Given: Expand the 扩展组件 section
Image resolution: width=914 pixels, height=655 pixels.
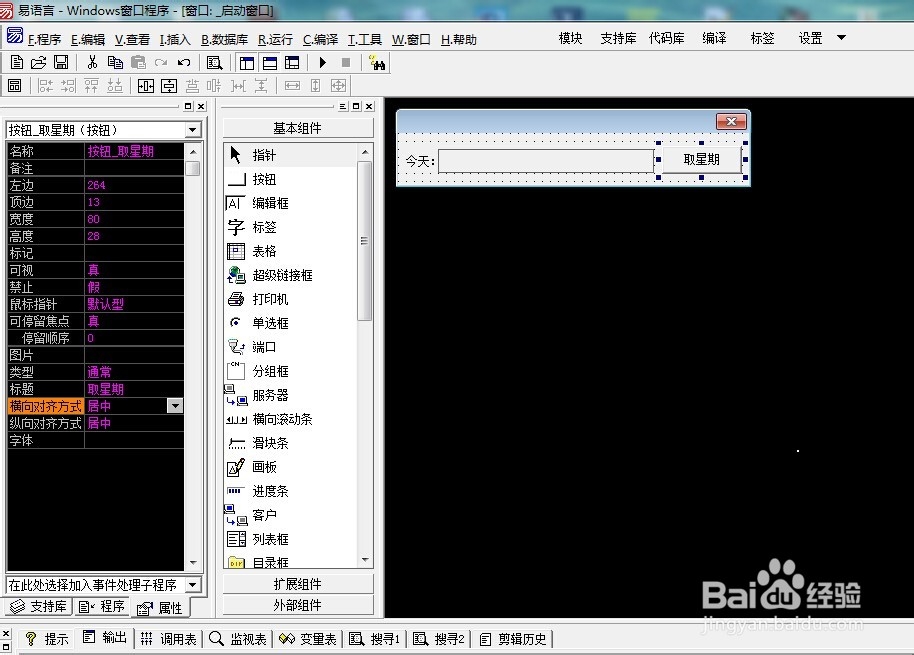Looking at the screenshot, I should [297, 584].
